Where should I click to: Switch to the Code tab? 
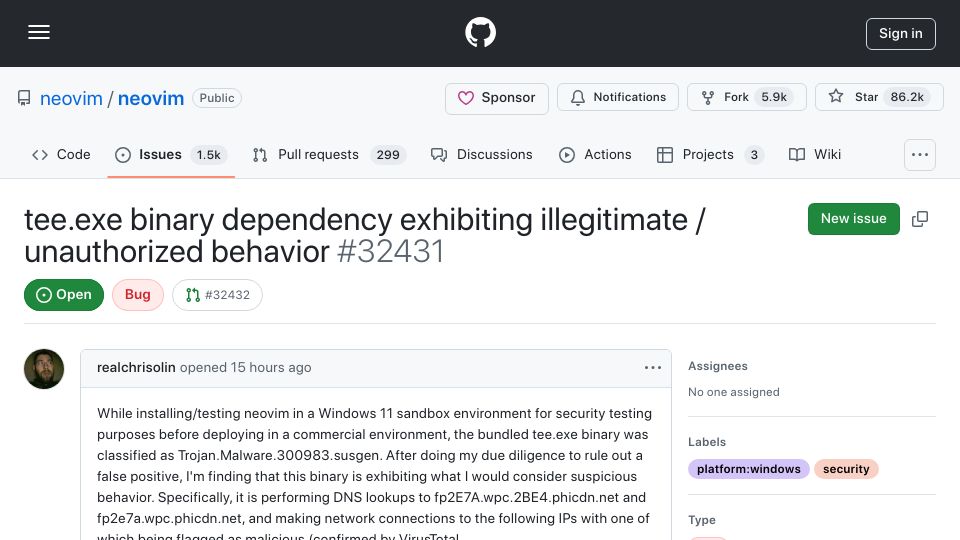(x=61, y=155)
